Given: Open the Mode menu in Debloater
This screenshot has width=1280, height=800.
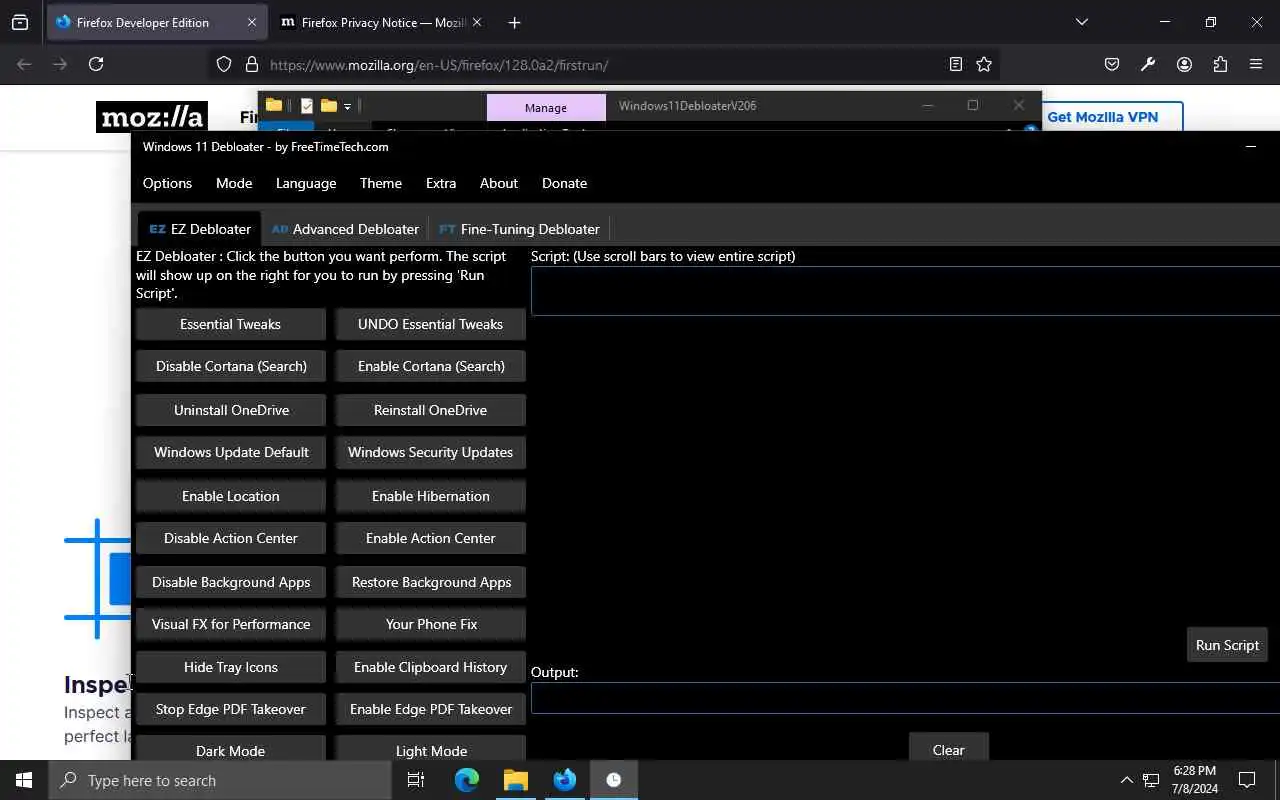Looking at the screenshot, I should [234, 183].
